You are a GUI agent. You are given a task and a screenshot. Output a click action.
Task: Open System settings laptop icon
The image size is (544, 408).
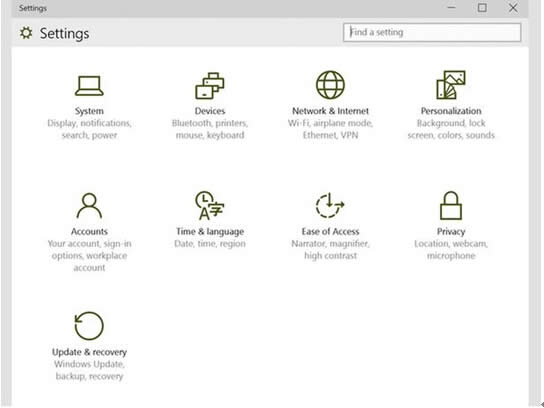[89, 86]
